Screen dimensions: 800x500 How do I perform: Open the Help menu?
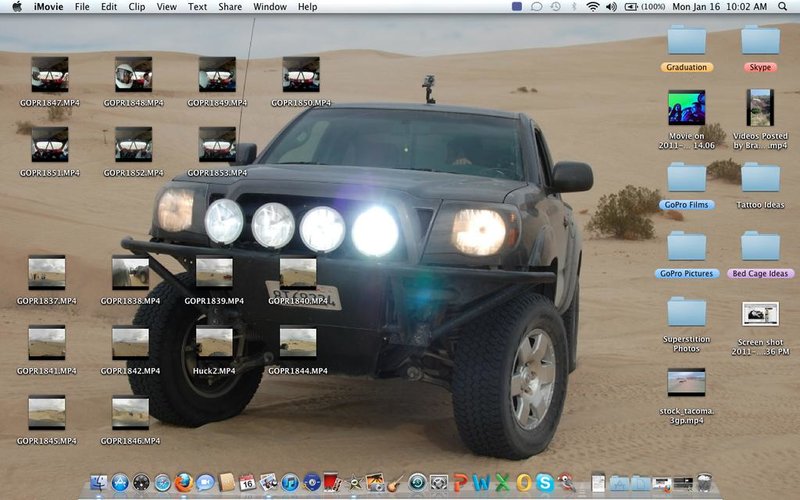(308, 7)
